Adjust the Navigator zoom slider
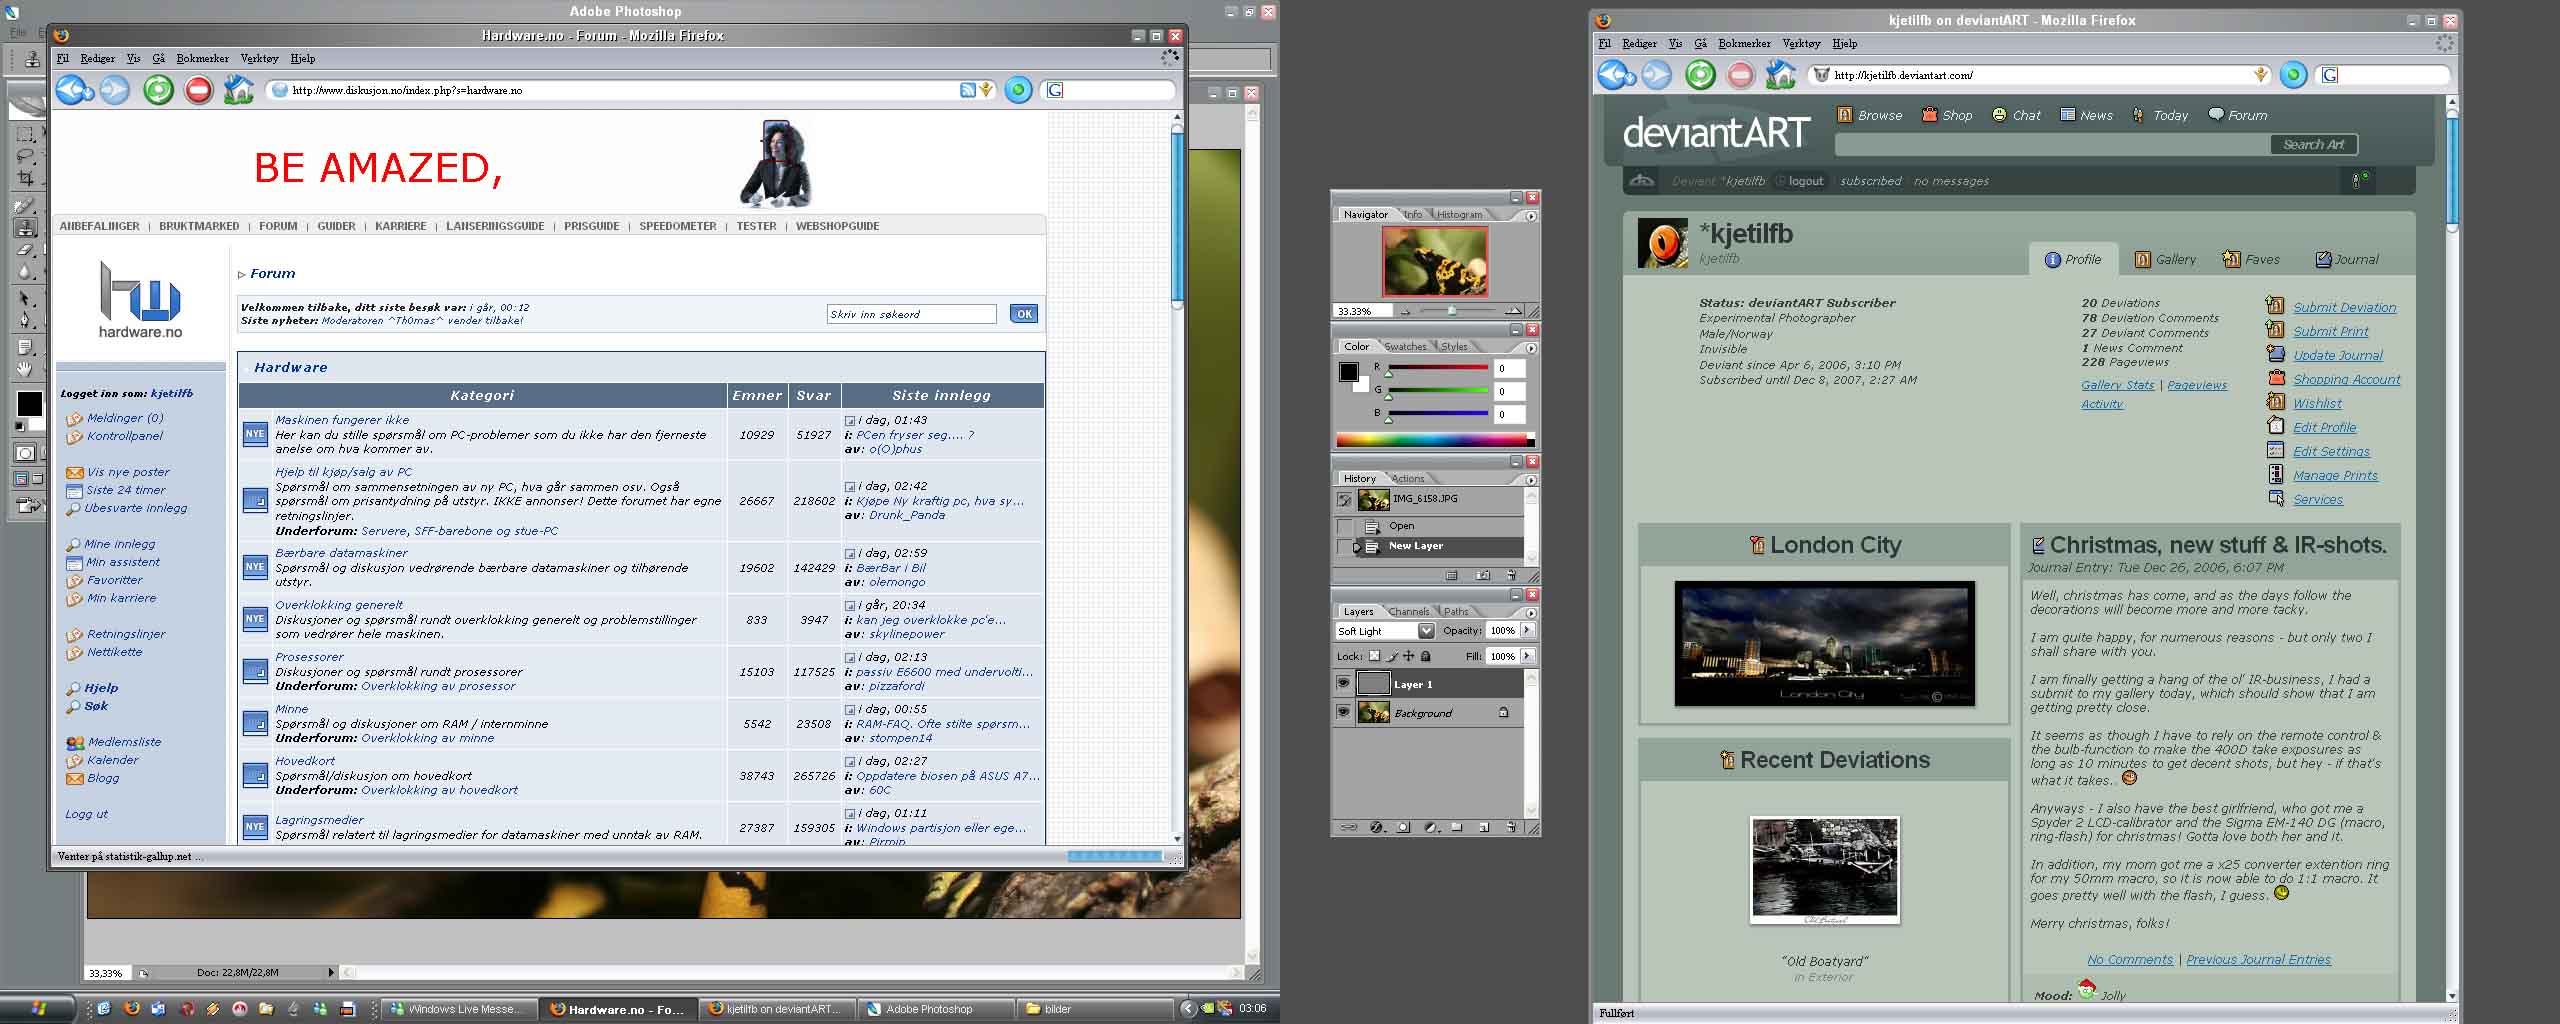 pyautogui.click(x=1452, y=311)
